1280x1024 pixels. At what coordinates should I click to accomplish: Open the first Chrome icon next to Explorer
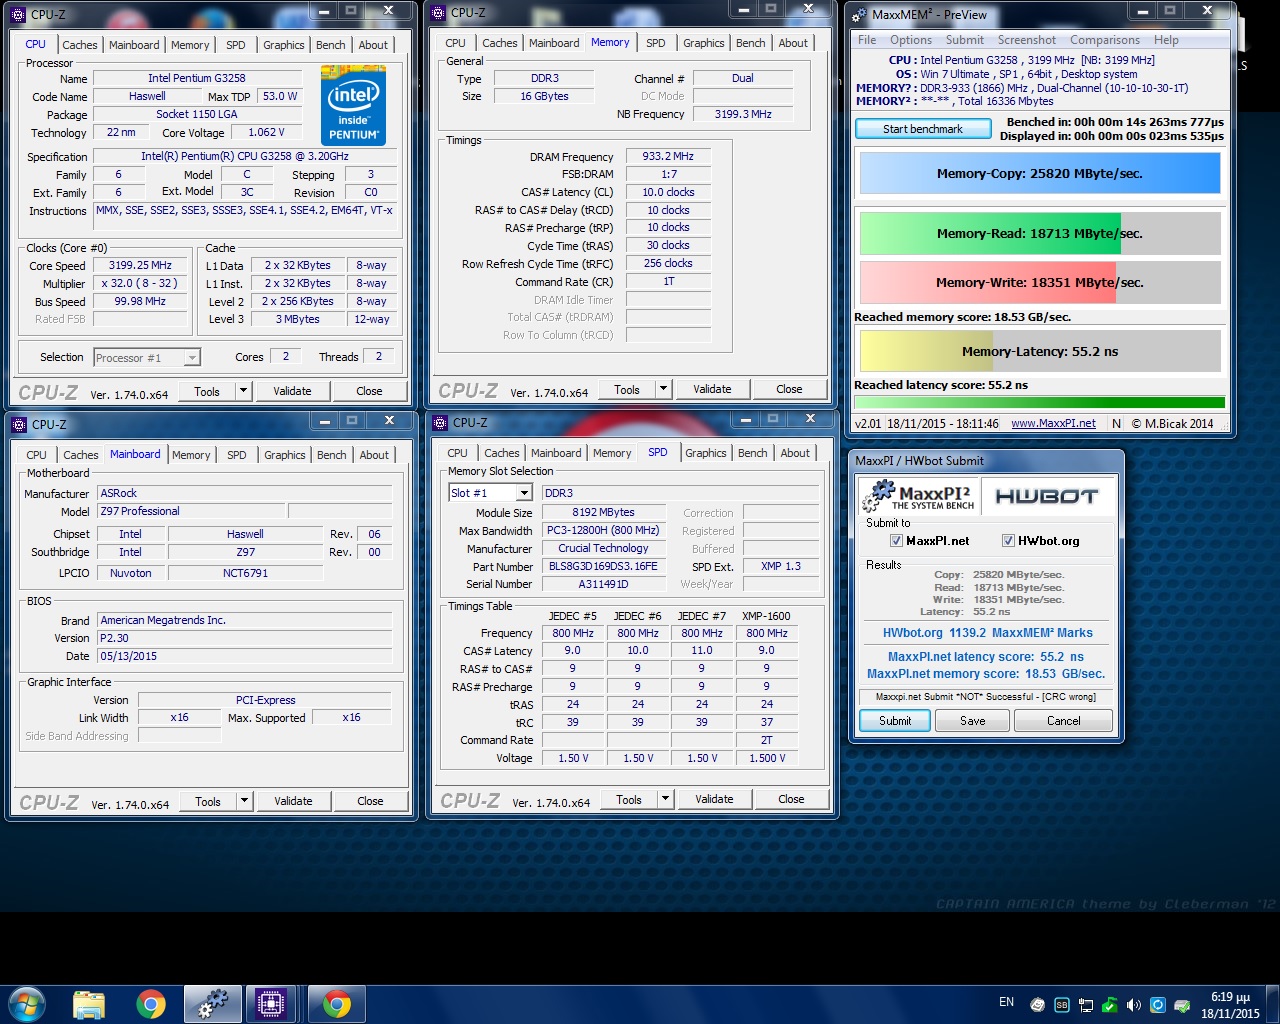[x=151, y=1004]
